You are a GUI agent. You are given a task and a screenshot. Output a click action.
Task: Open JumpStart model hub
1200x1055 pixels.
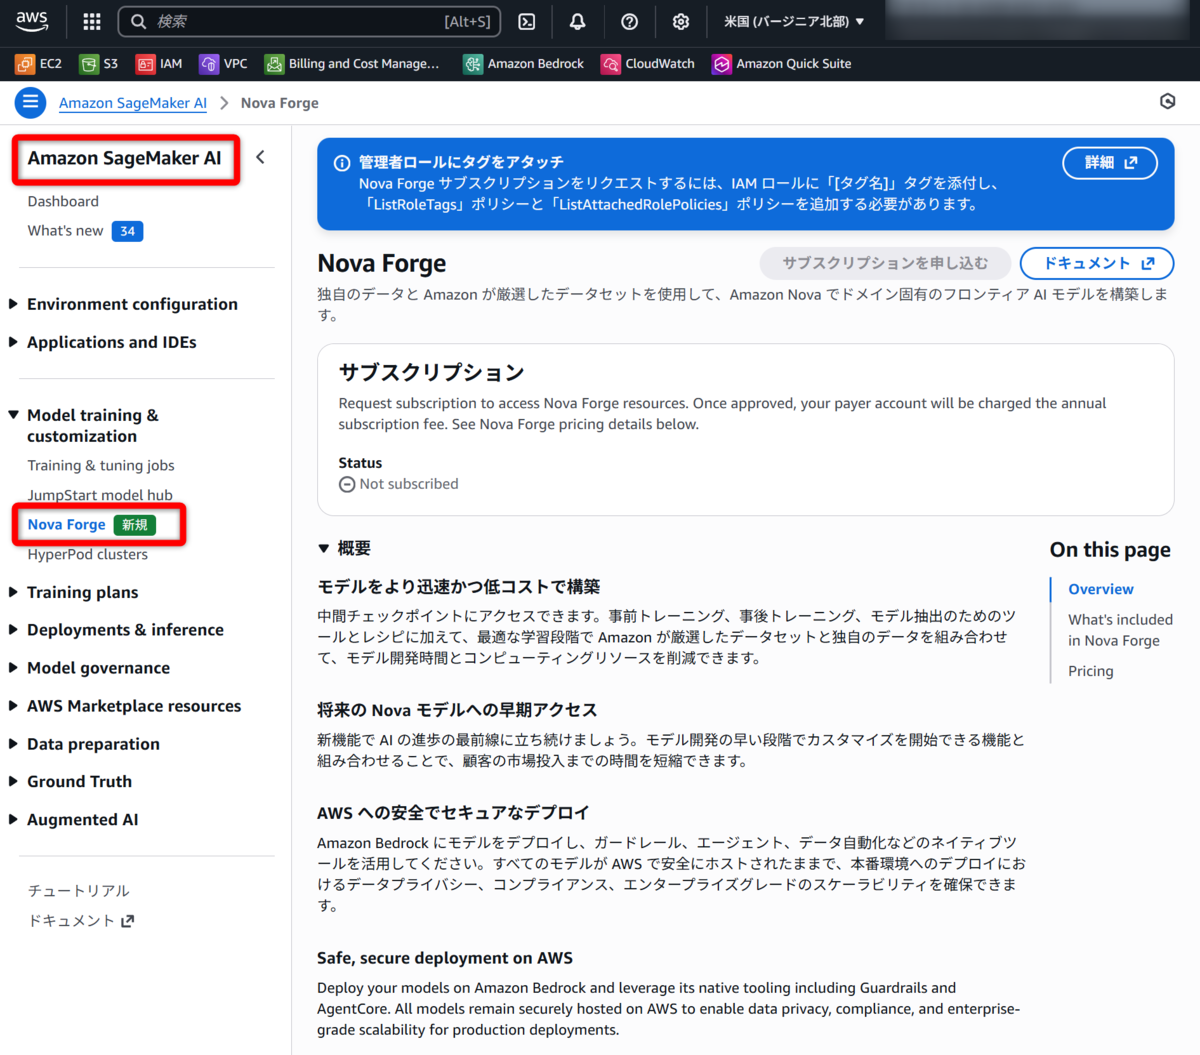coord(100,495)
